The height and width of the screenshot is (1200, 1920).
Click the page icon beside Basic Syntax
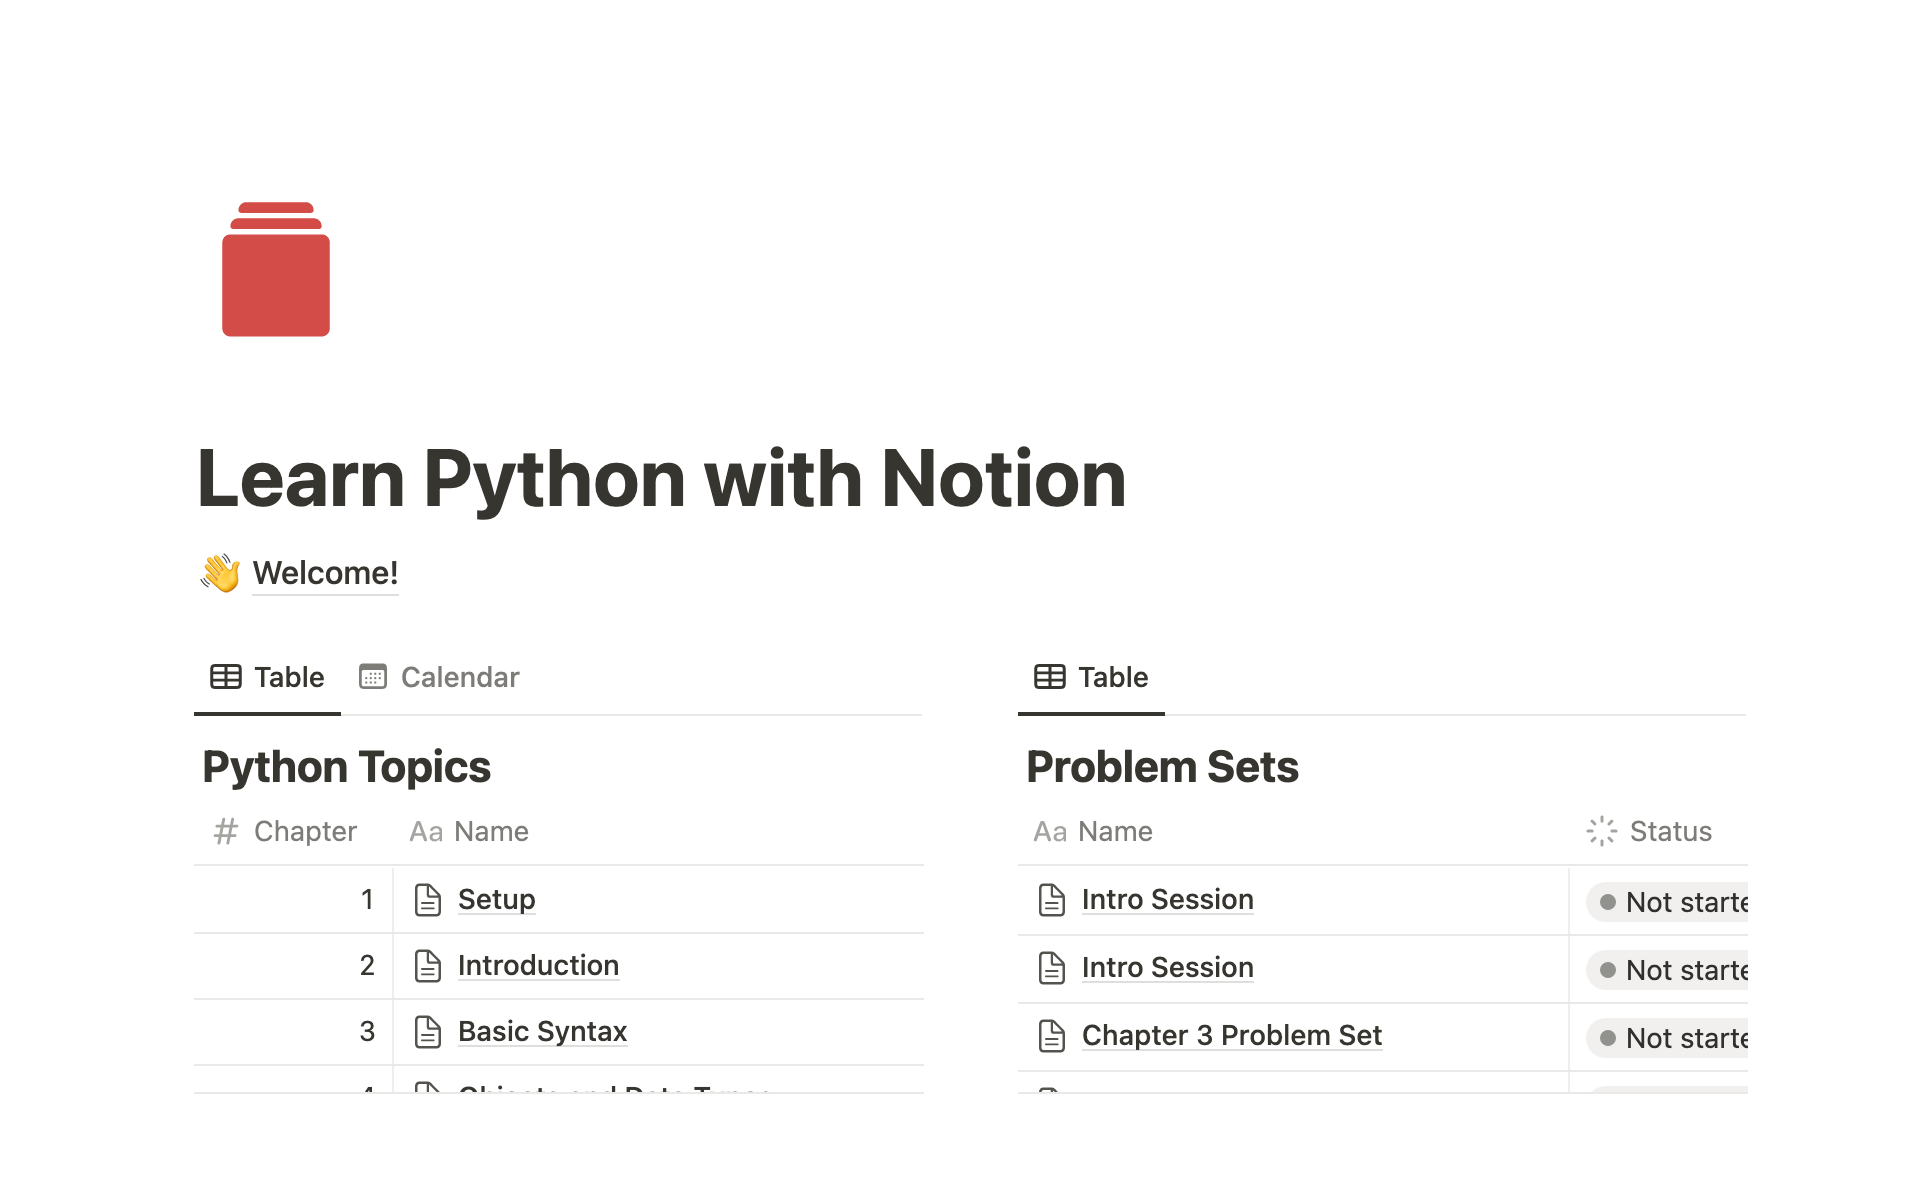click(x=428, y=1031)
